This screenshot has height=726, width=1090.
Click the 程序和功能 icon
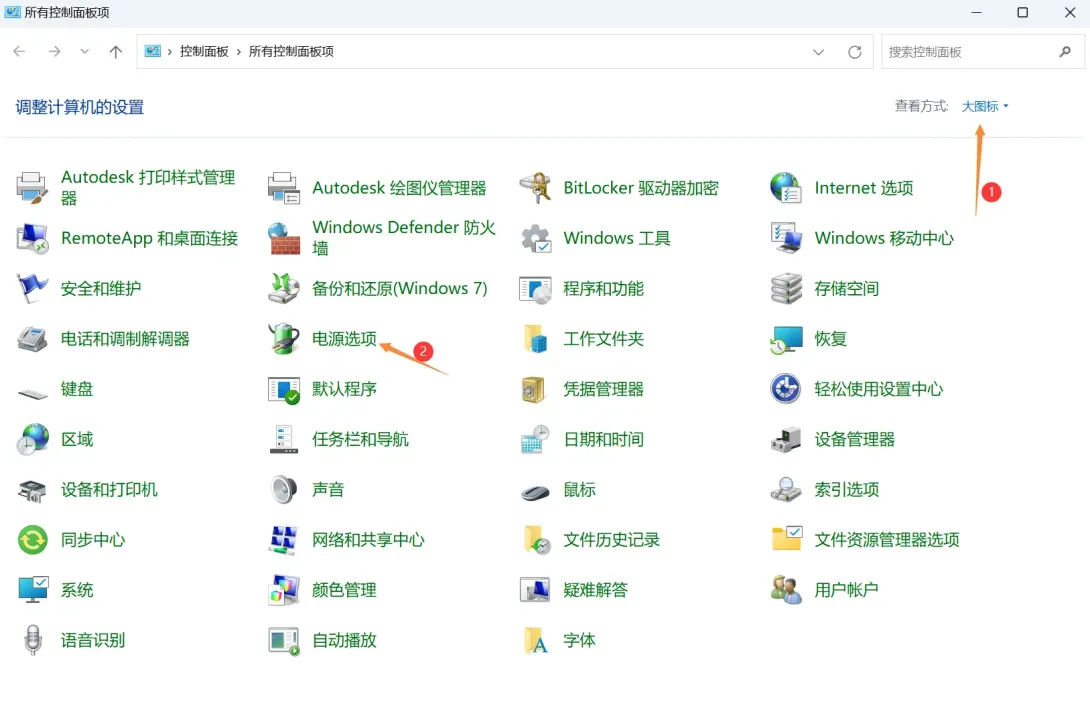[535, 288]
